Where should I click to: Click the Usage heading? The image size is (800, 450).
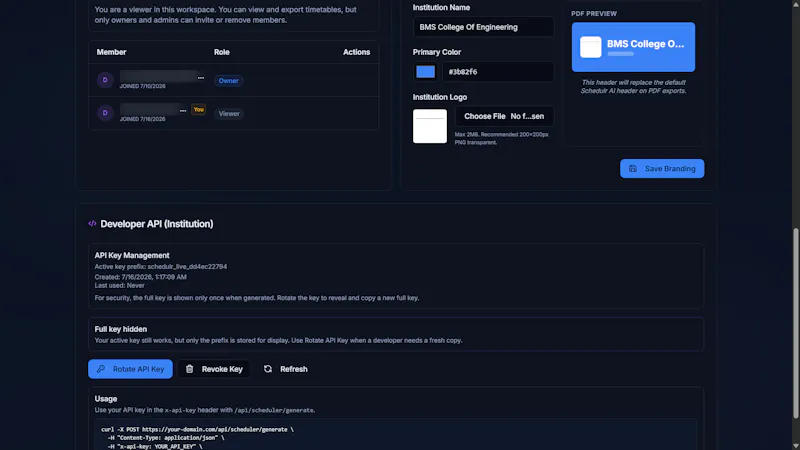pyautogui.click(x=106, y=398)
